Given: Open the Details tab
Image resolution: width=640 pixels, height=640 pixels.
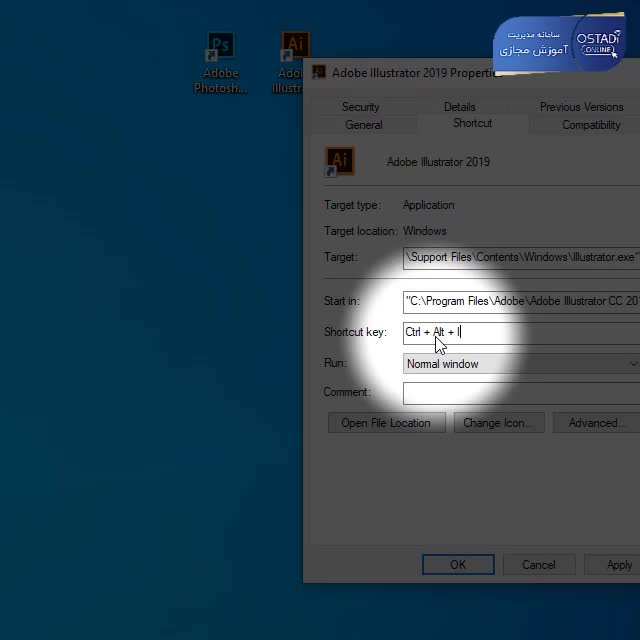Looking at the screenshot, I should pos(459,107).
